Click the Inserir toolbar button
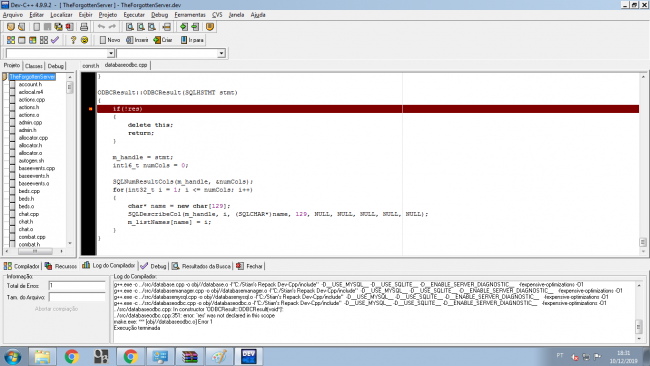Image resolution: width=650 pixels, height=366 pixels. click(137, 40)
